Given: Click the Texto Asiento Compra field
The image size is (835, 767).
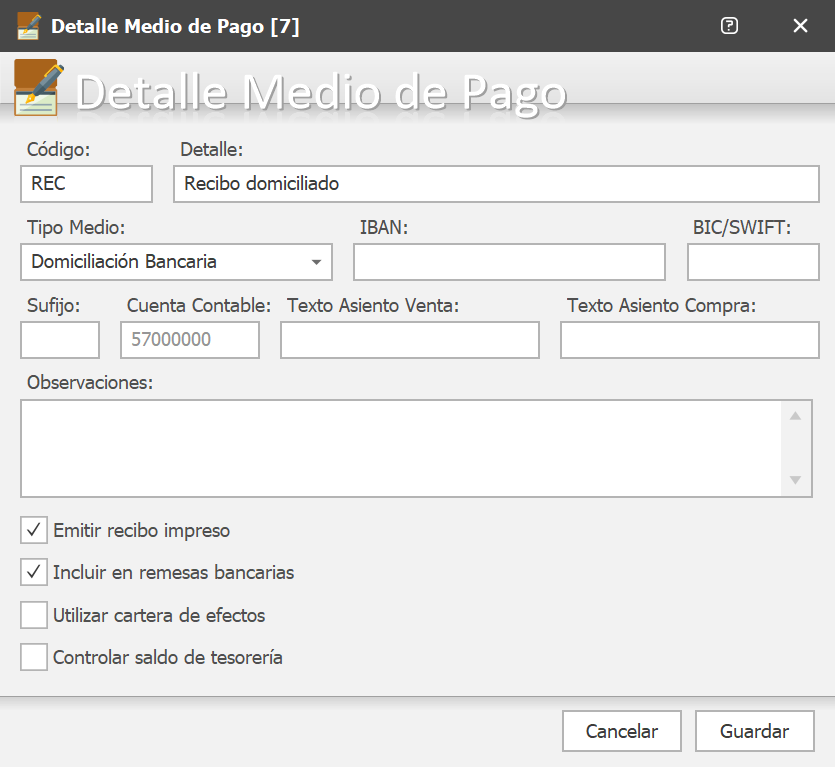Looking at the screenshot, I should point(690,340).
